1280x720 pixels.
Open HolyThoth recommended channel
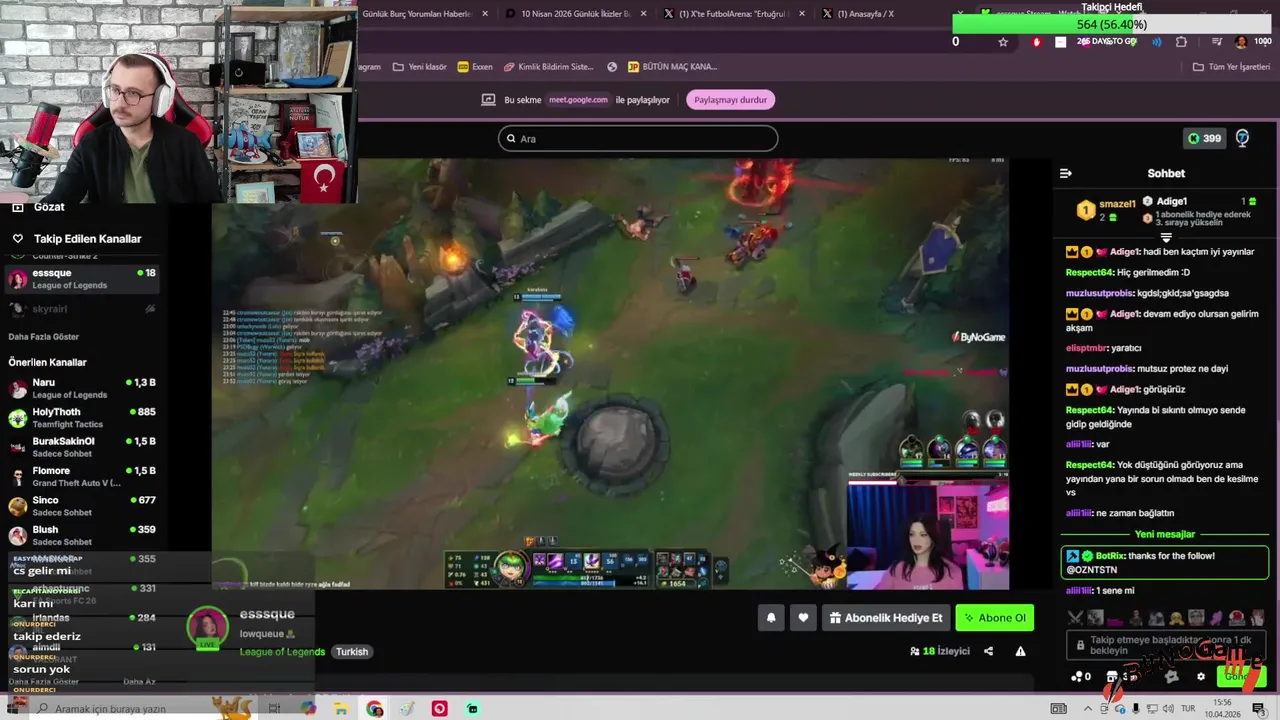82,417
